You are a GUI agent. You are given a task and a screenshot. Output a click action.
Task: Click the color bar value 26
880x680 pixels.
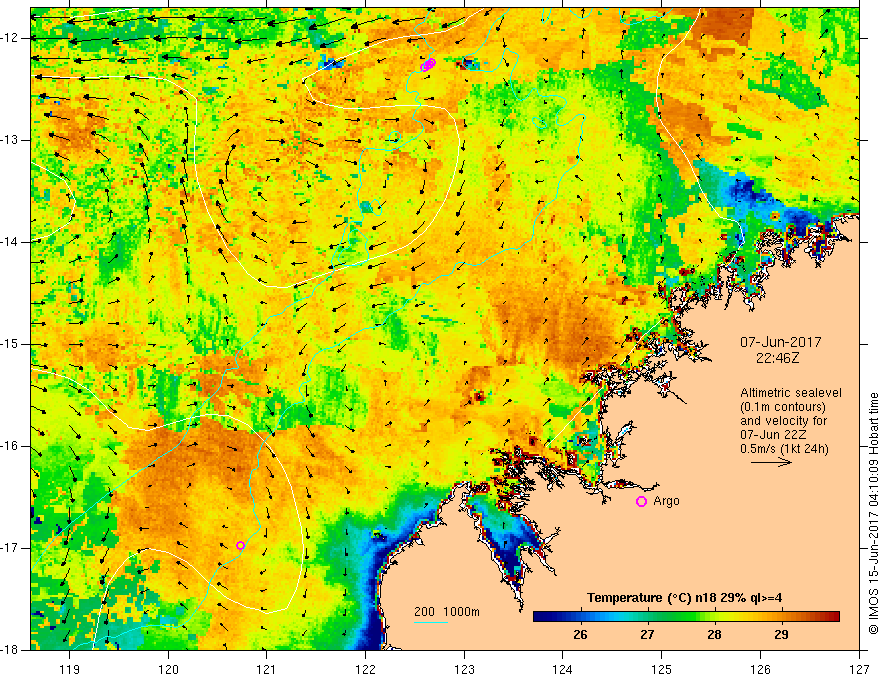(580, 635)
